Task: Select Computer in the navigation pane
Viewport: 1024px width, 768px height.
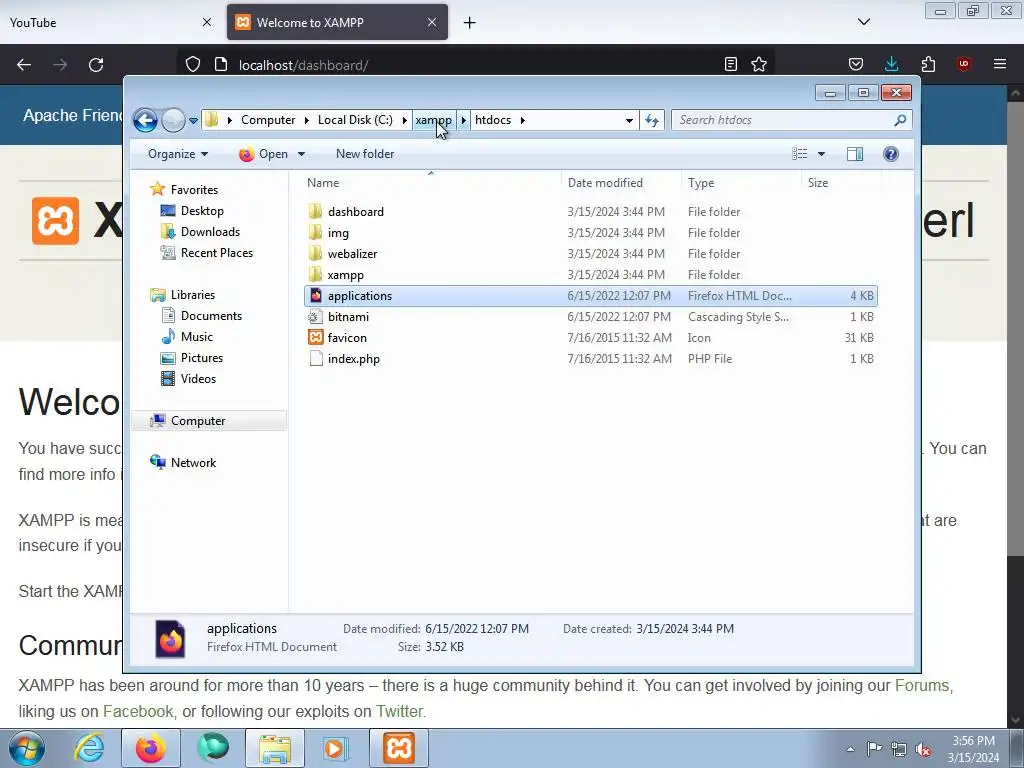Action: tap(209, 421)
